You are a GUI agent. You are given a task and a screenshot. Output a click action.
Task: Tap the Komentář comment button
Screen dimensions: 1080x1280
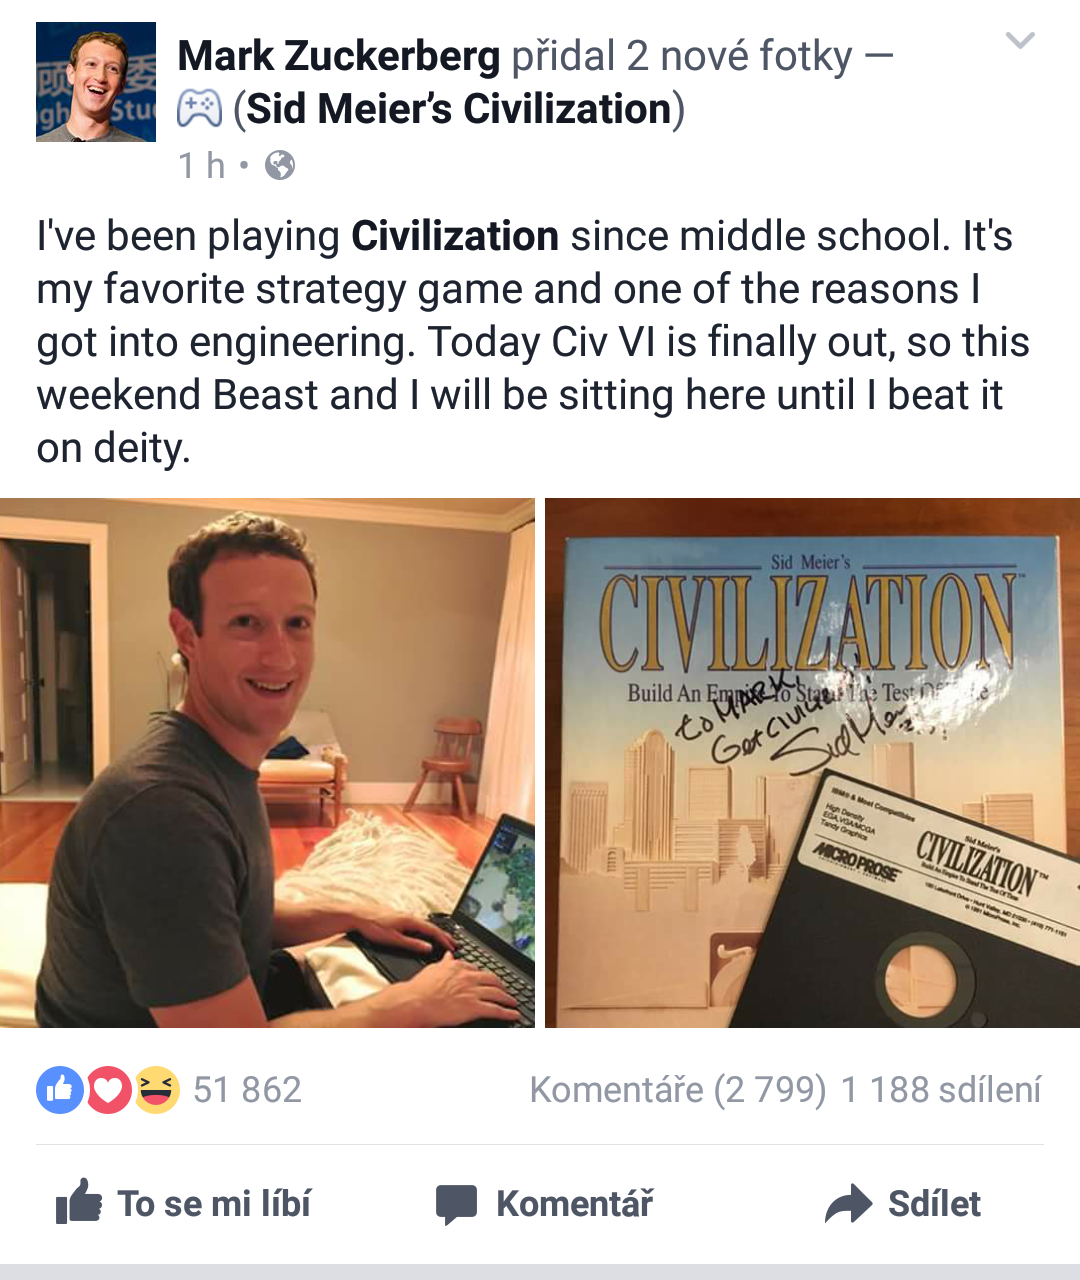pos(545,1204)
